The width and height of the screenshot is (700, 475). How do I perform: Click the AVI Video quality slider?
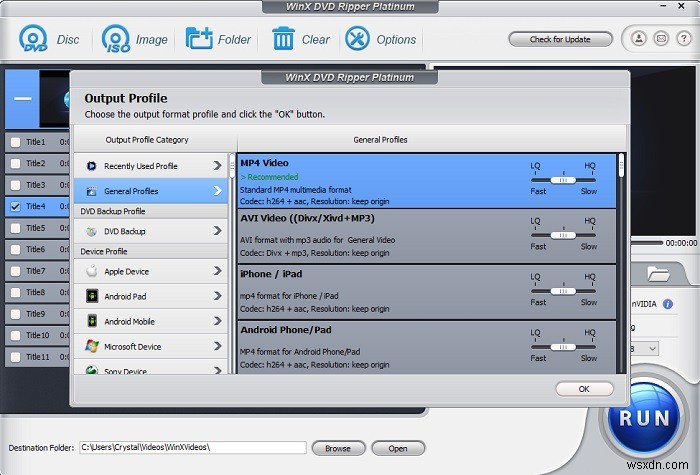(563, 235)
